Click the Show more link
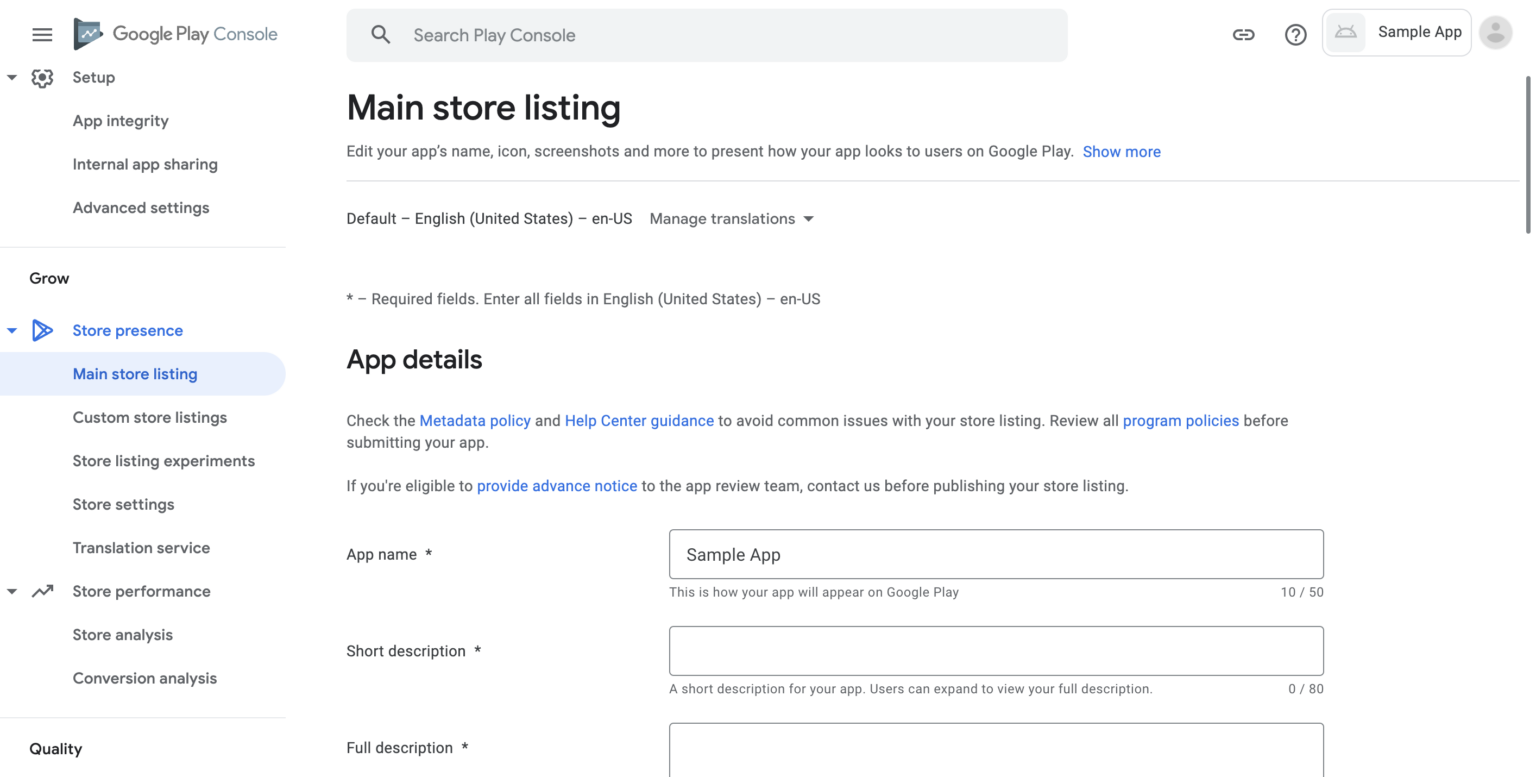 tap(1121, 152)
